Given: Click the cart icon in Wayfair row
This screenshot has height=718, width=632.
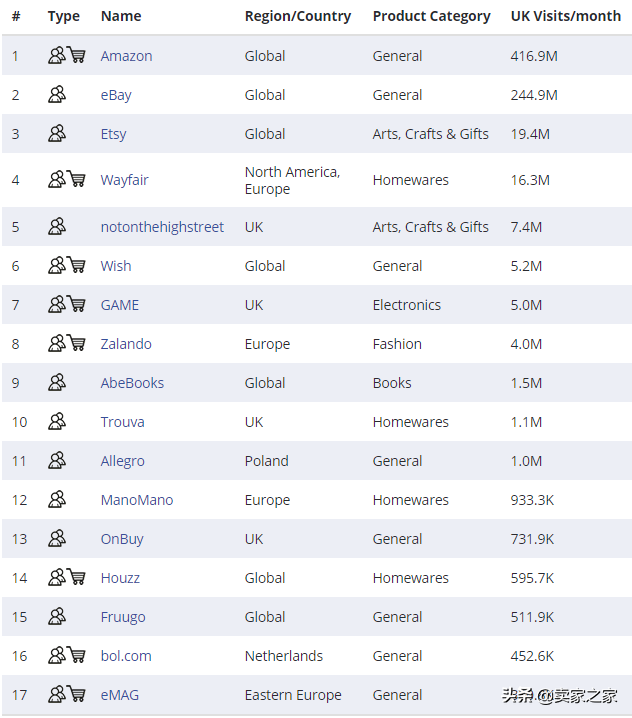Looking at the screenshot, I should tap(76, 179).
